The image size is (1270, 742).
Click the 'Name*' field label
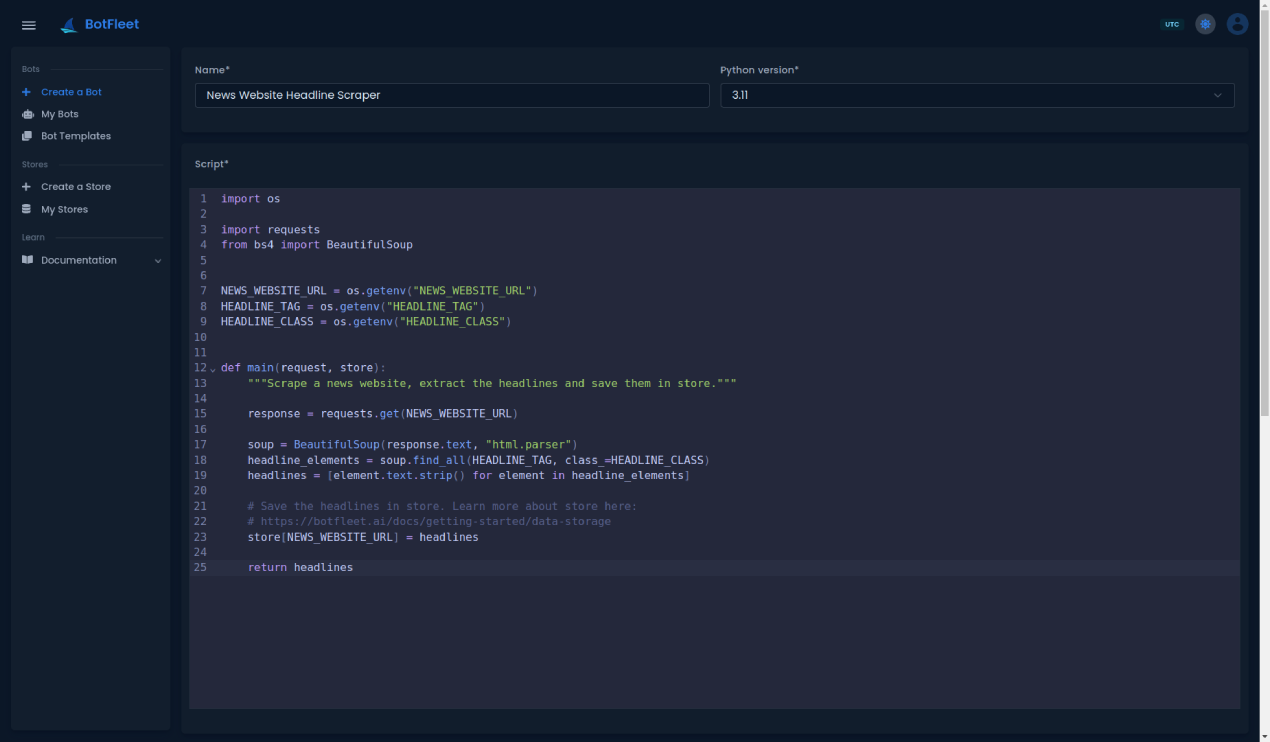(212, 70)
